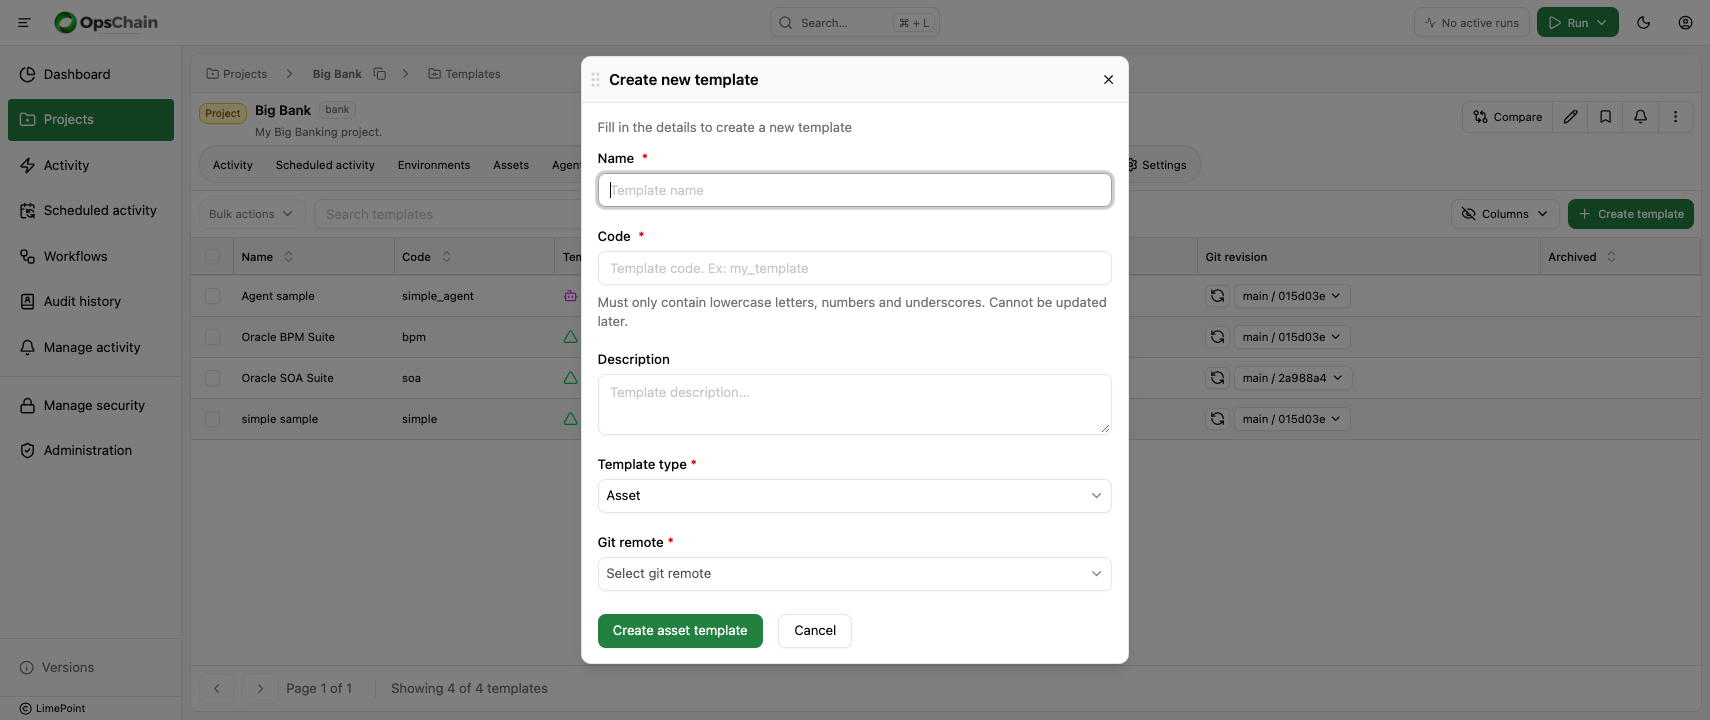Check the Agent sample row checkbox
This screenshot has height=720, width=1710.
(212, 296)
